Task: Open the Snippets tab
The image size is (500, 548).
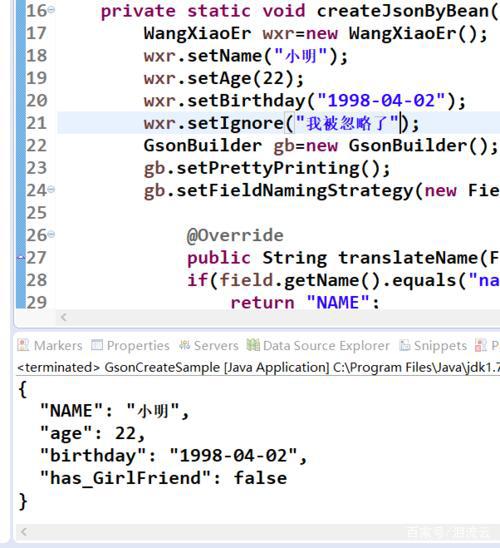Action: tap(433, 346)
